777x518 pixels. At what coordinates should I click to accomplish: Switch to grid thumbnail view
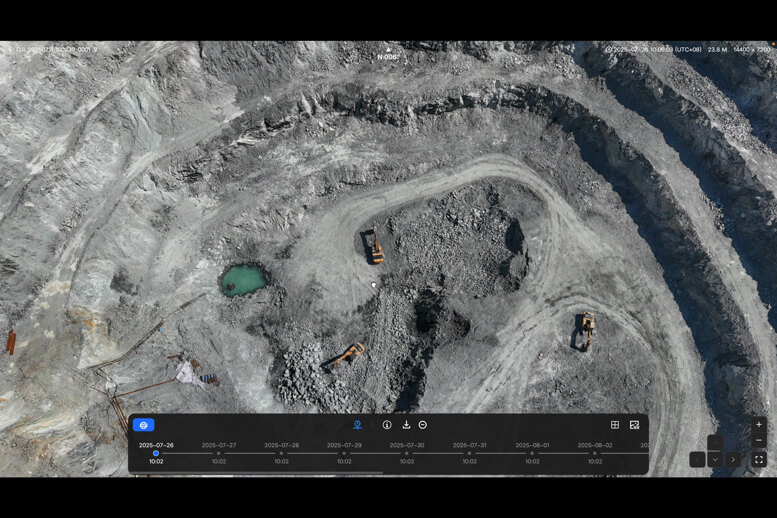tap(615, 425)
